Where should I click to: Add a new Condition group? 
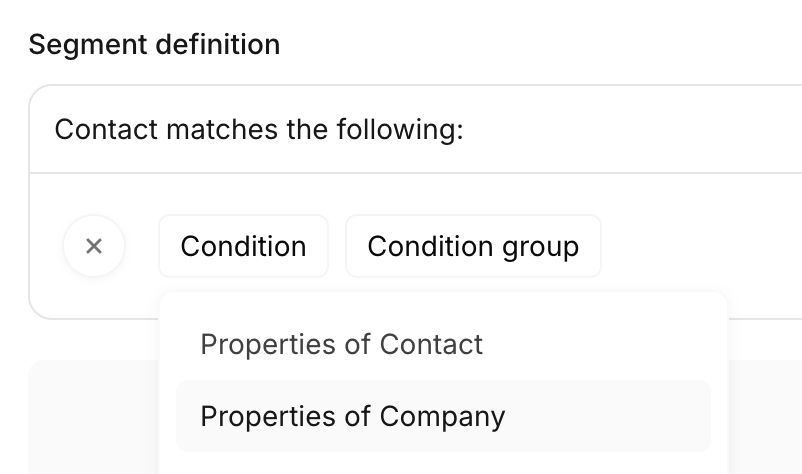[x=473, y=246]
